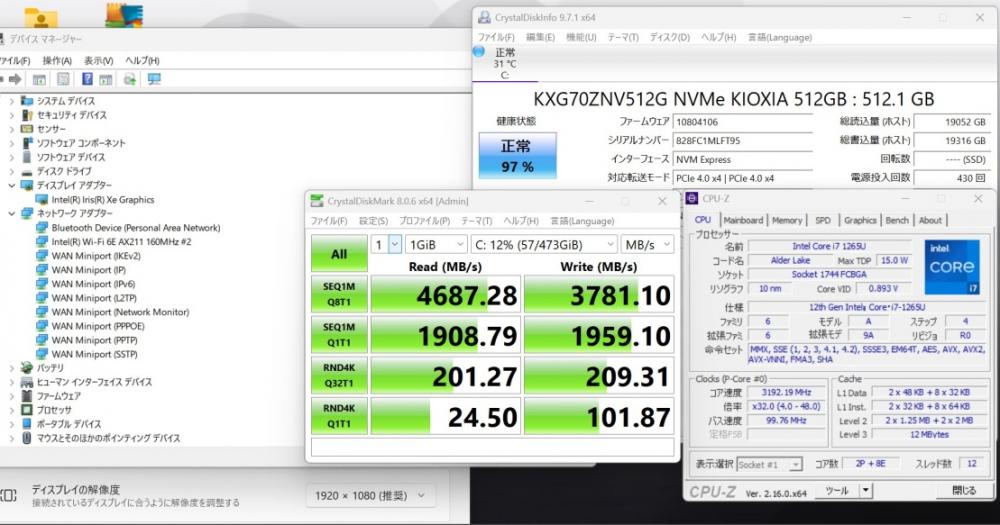Click the ファームウェア category icon
Viewport: 1000px width, 525px height.
point(27,396)
